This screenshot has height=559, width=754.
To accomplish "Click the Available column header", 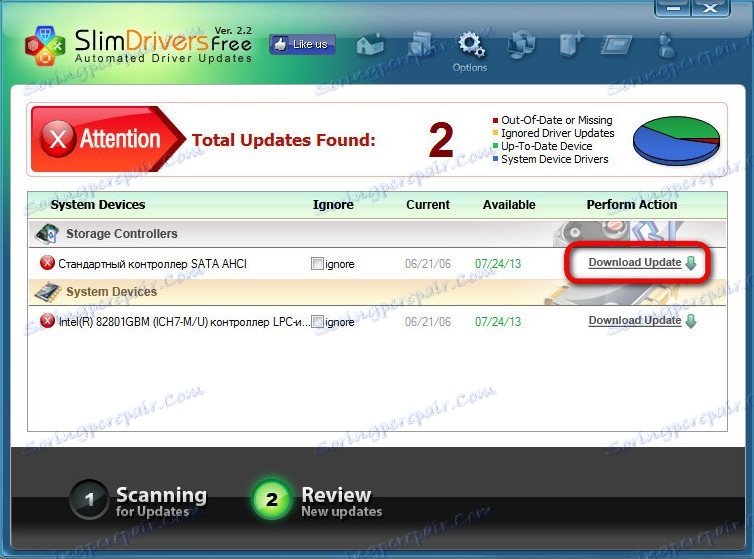I will click(509, 205).
